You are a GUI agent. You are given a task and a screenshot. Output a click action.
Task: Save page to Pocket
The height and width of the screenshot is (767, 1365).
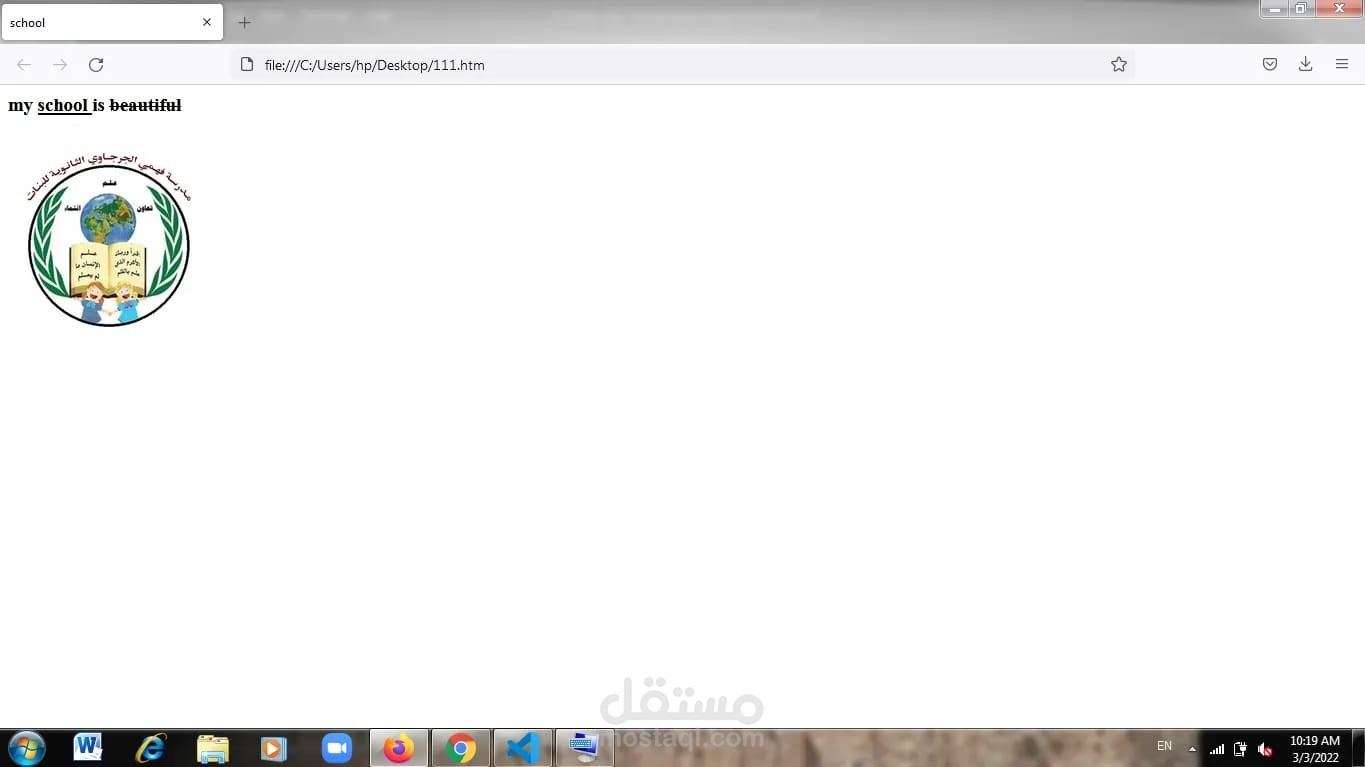tap(1270, 65)
